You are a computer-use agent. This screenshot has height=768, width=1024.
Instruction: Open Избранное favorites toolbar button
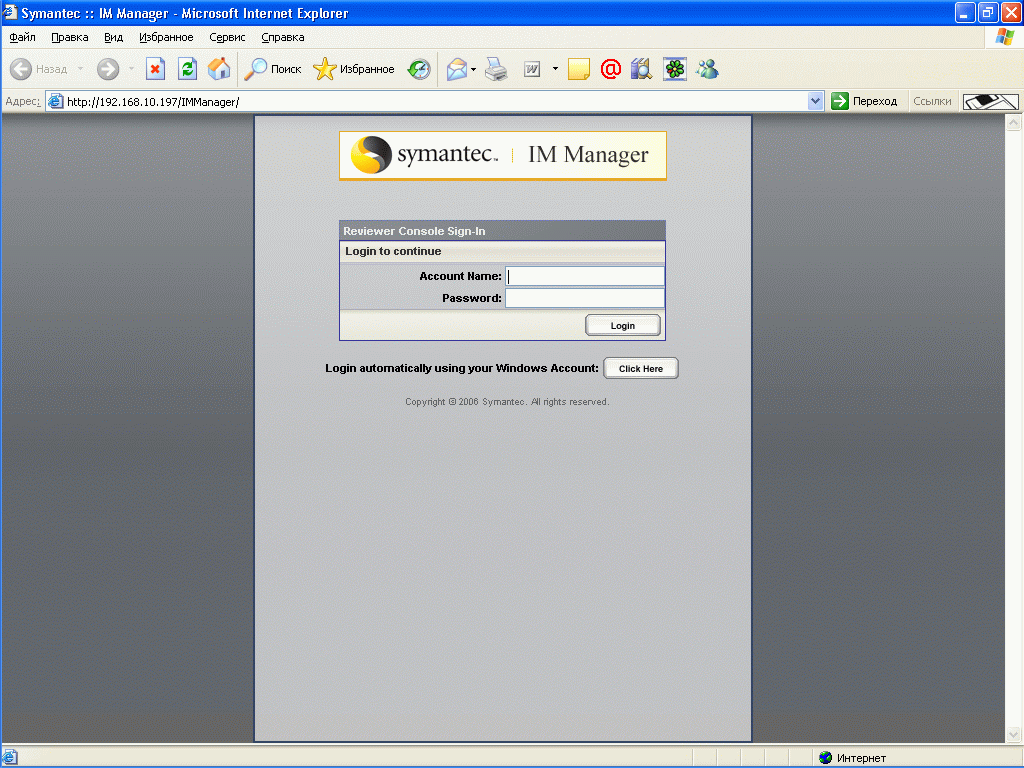click(353, 69)
